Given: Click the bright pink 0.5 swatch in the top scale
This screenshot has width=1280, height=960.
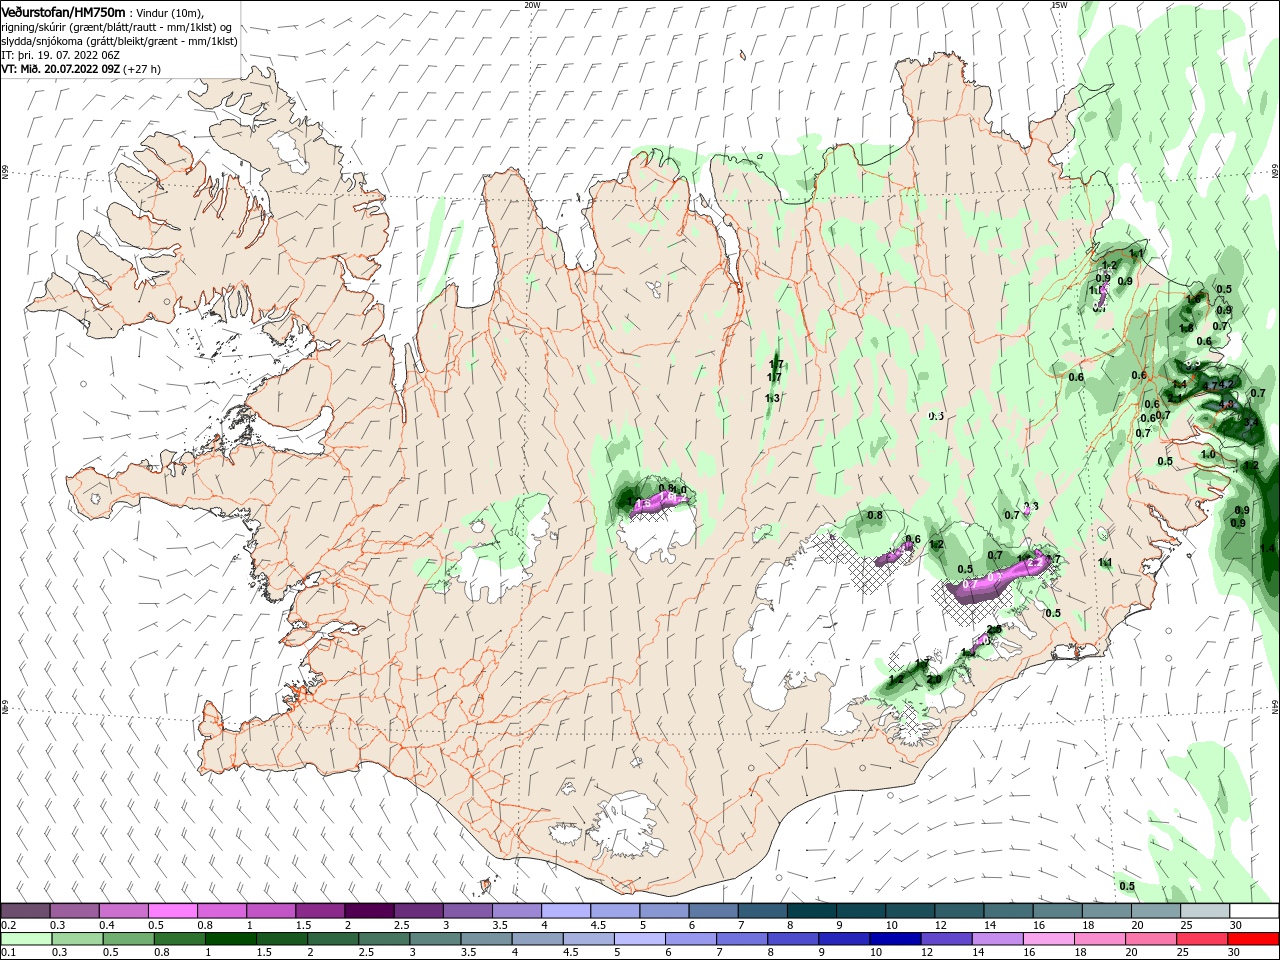Looking at the screenshot, I should click(x=173, y=911).
